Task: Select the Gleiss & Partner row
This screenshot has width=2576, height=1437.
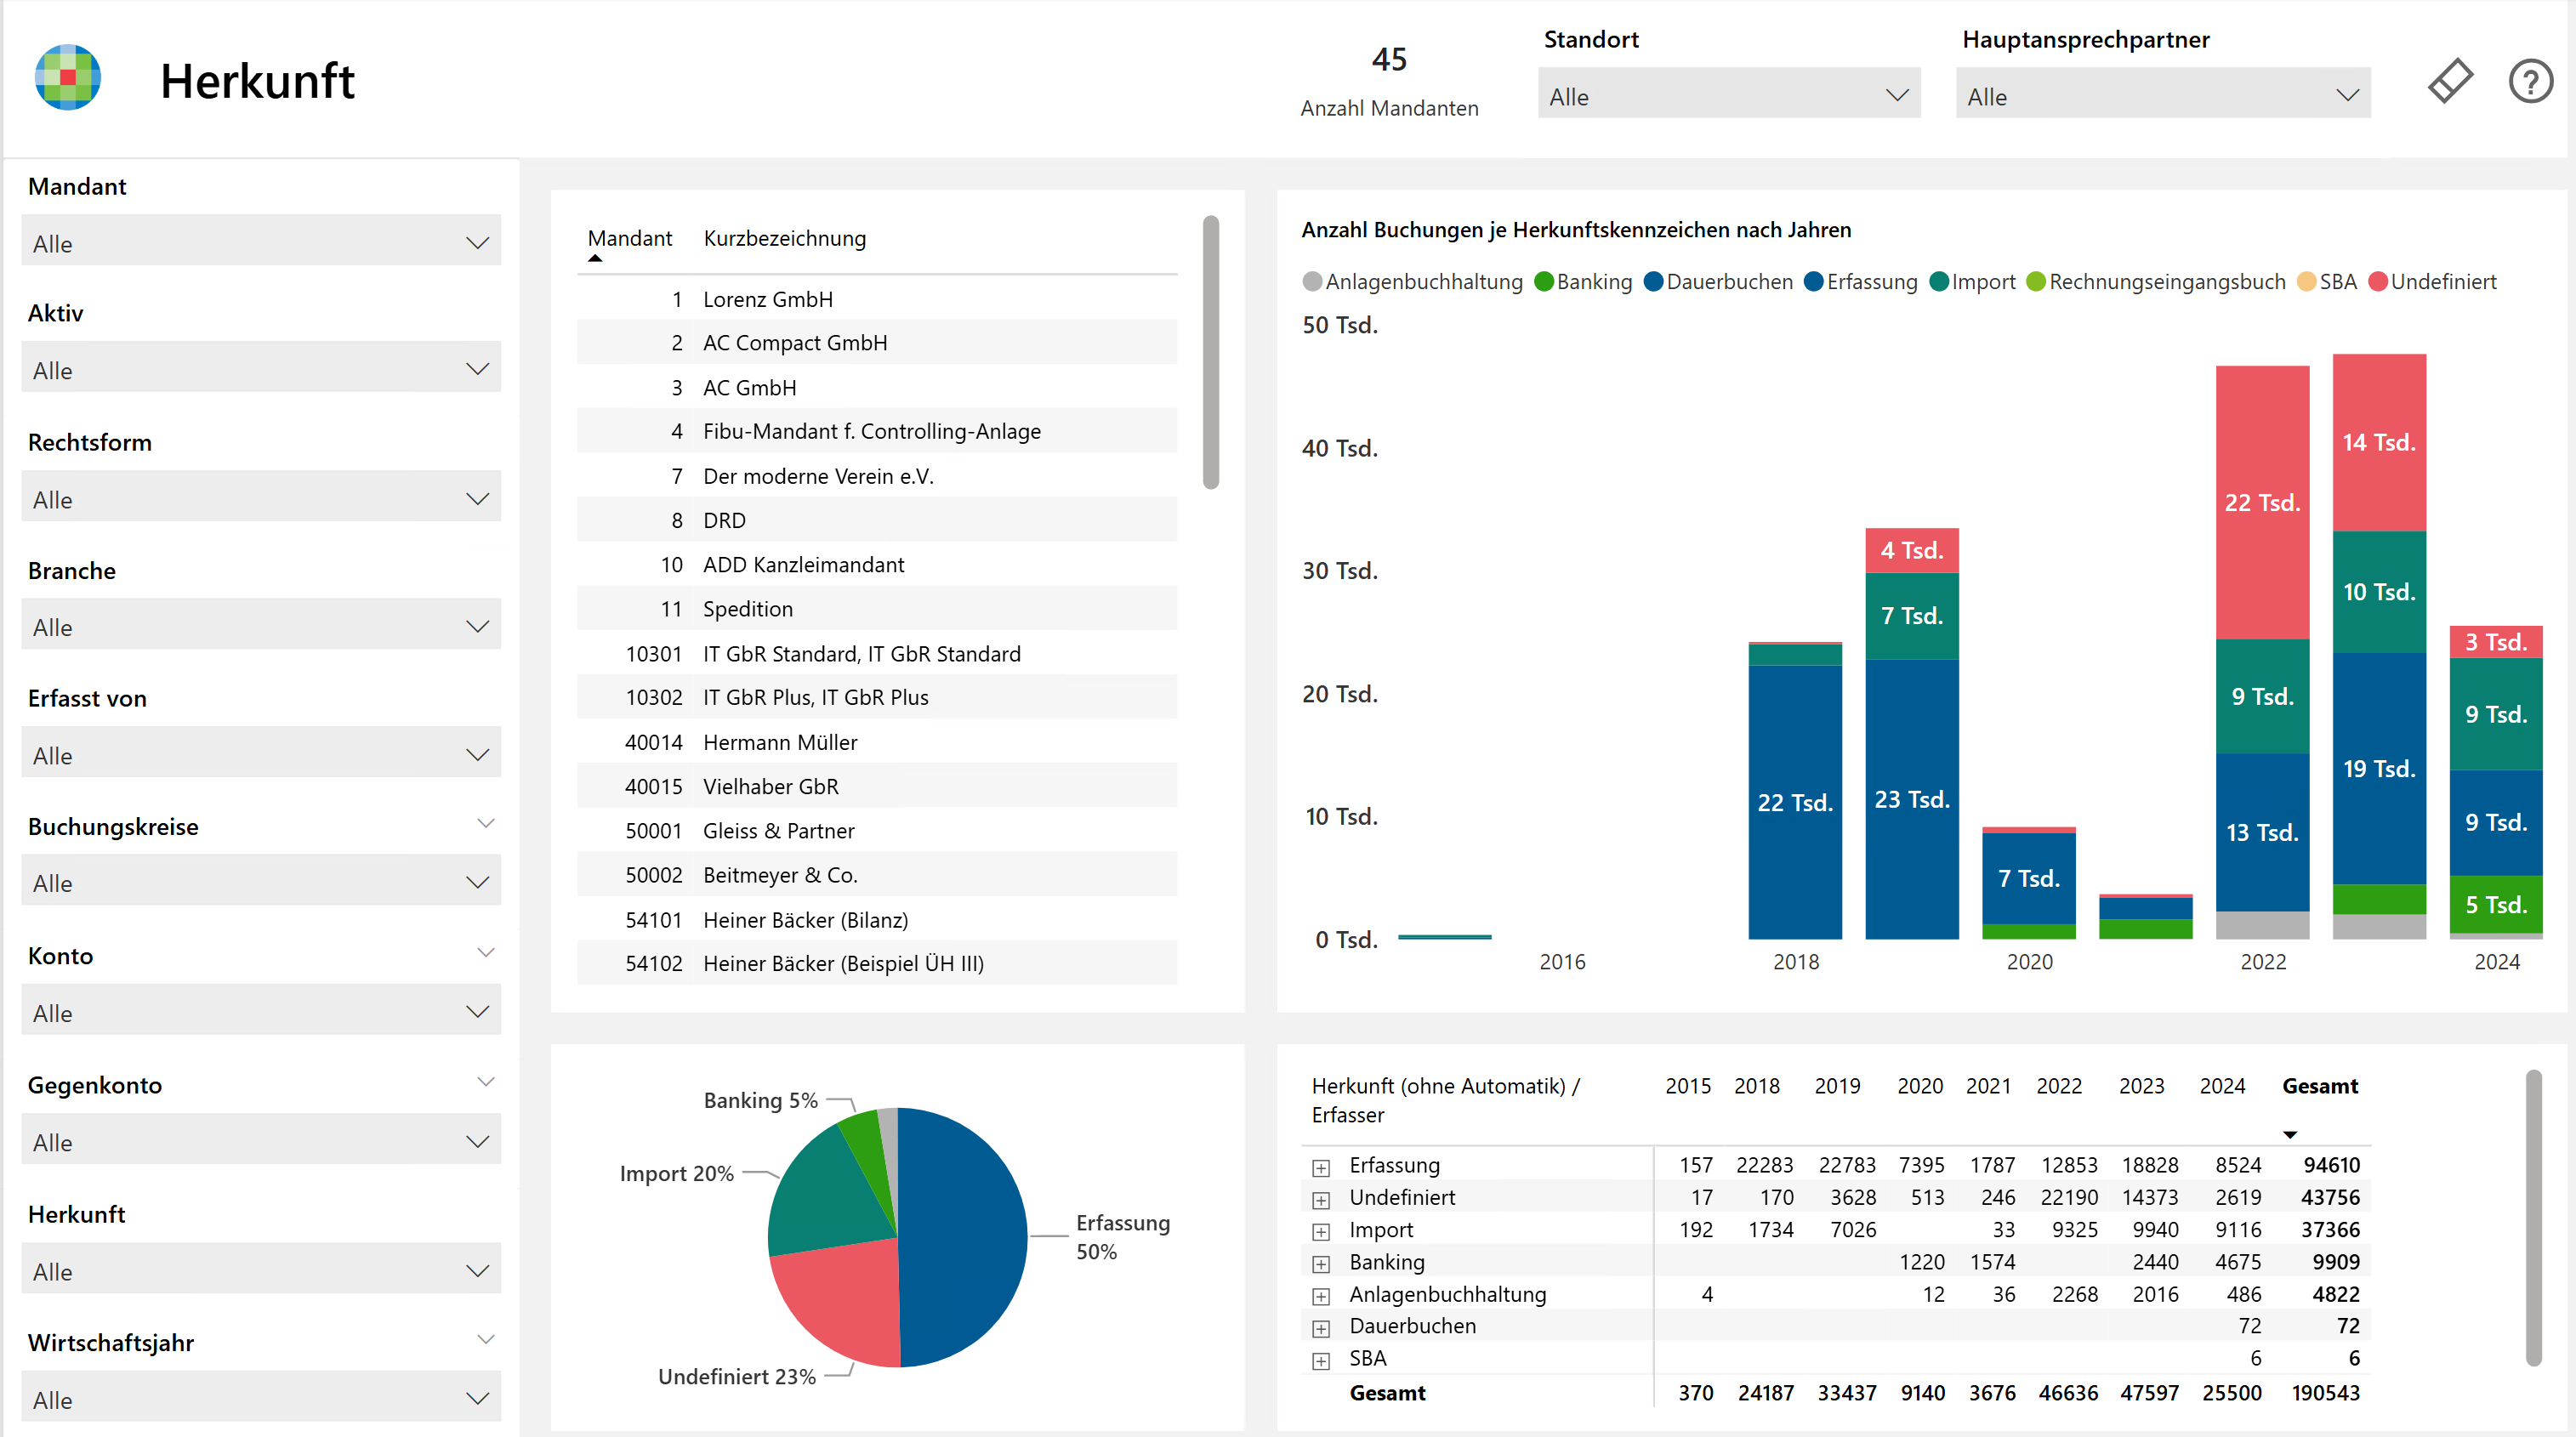Action: point(877,830)
